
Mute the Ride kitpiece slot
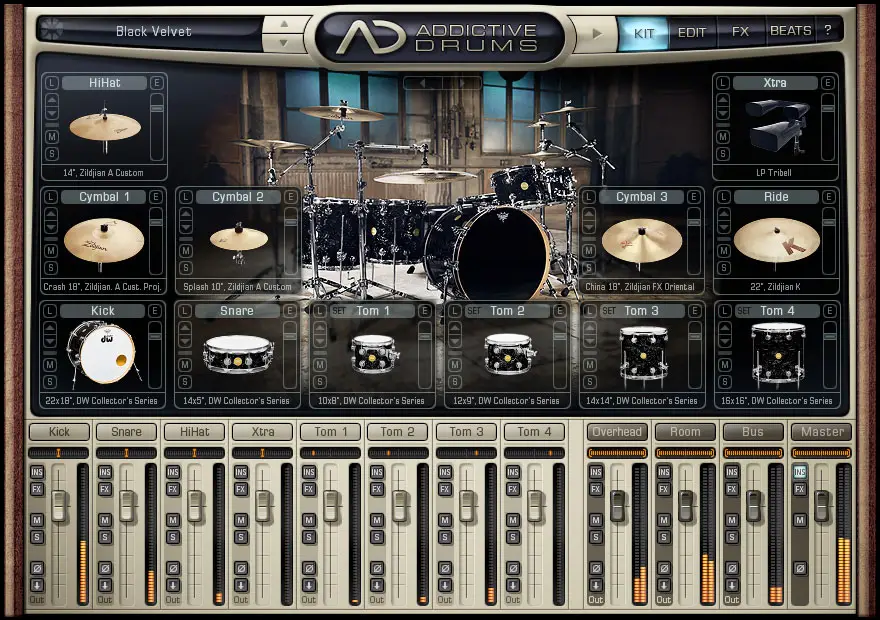(x=724, y=251)
